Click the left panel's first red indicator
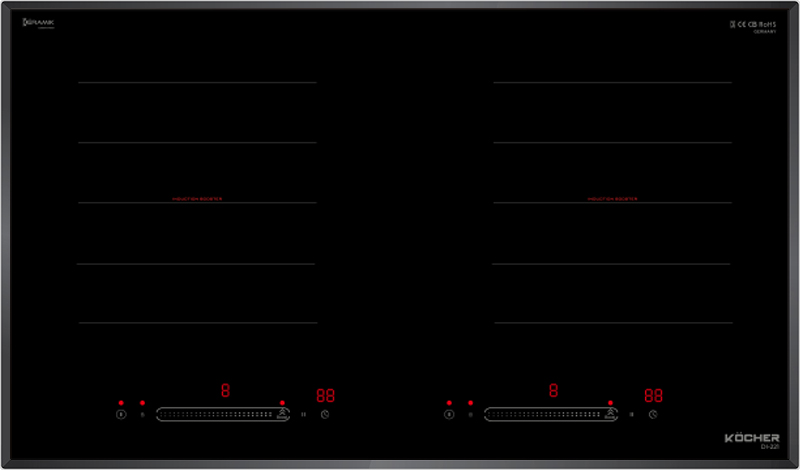The image size is (800, 470). [121, 403]
